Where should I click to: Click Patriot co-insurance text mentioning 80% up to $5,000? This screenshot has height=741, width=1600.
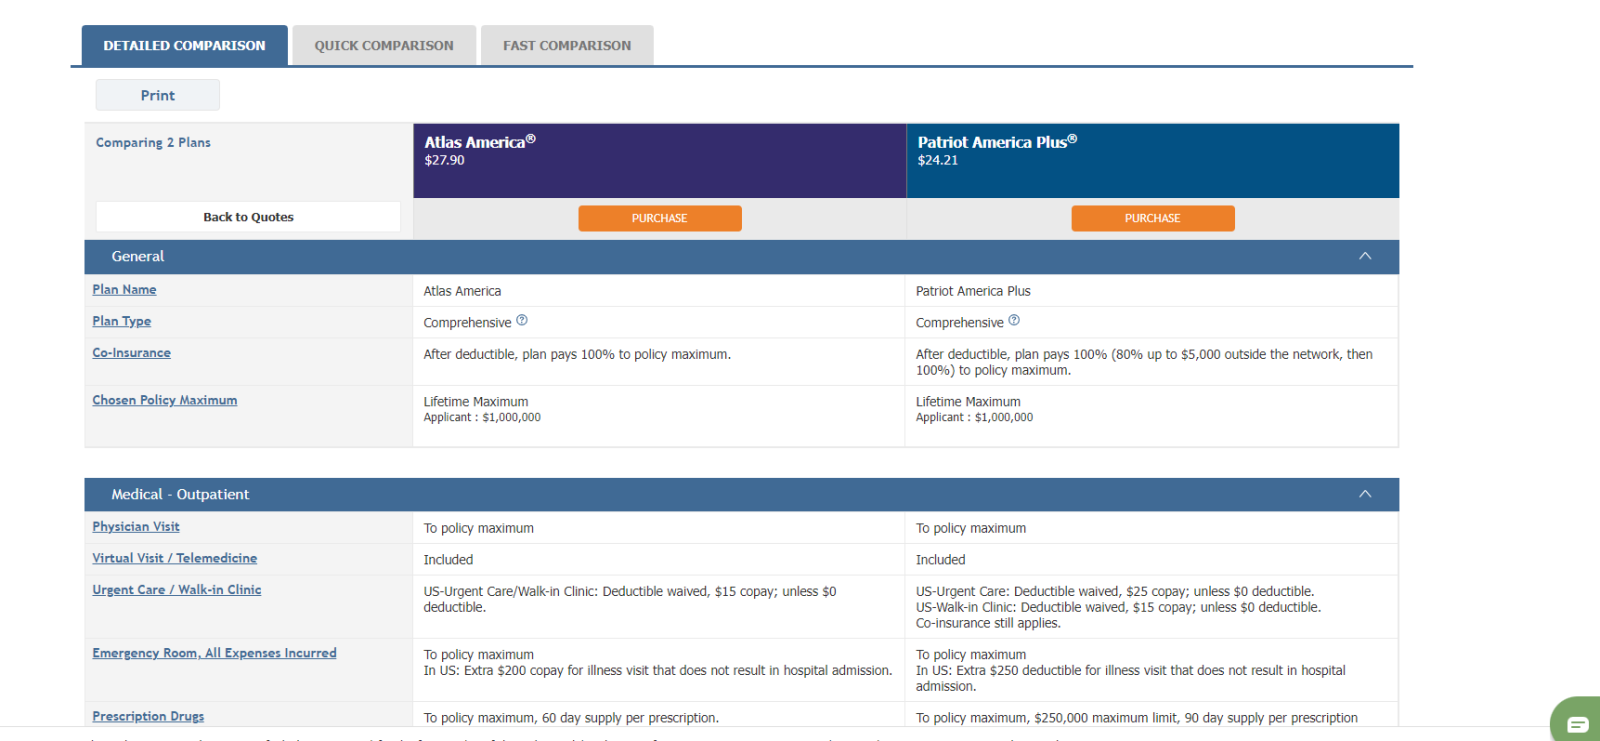point(1144,362)
